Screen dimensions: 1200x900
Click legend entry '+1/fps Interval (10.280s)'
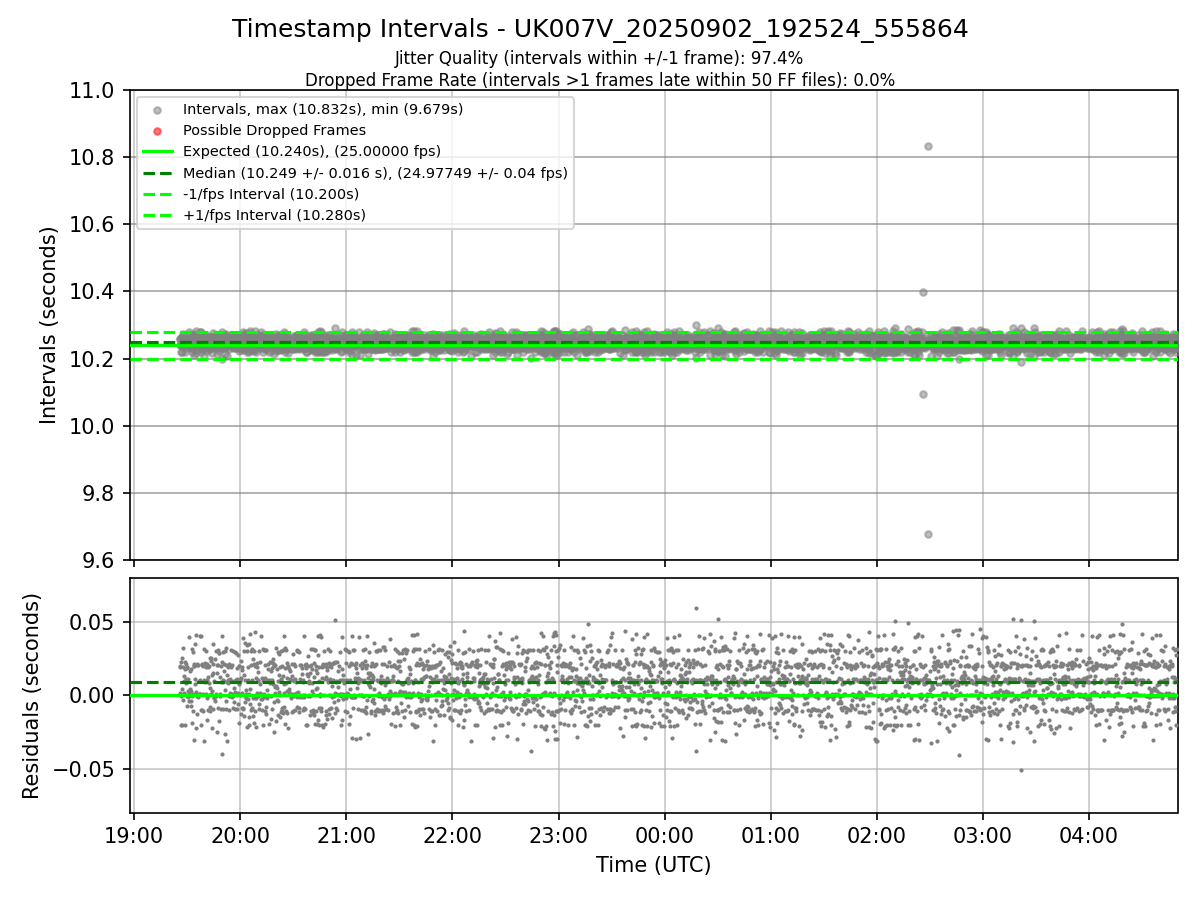click(274, 215)
